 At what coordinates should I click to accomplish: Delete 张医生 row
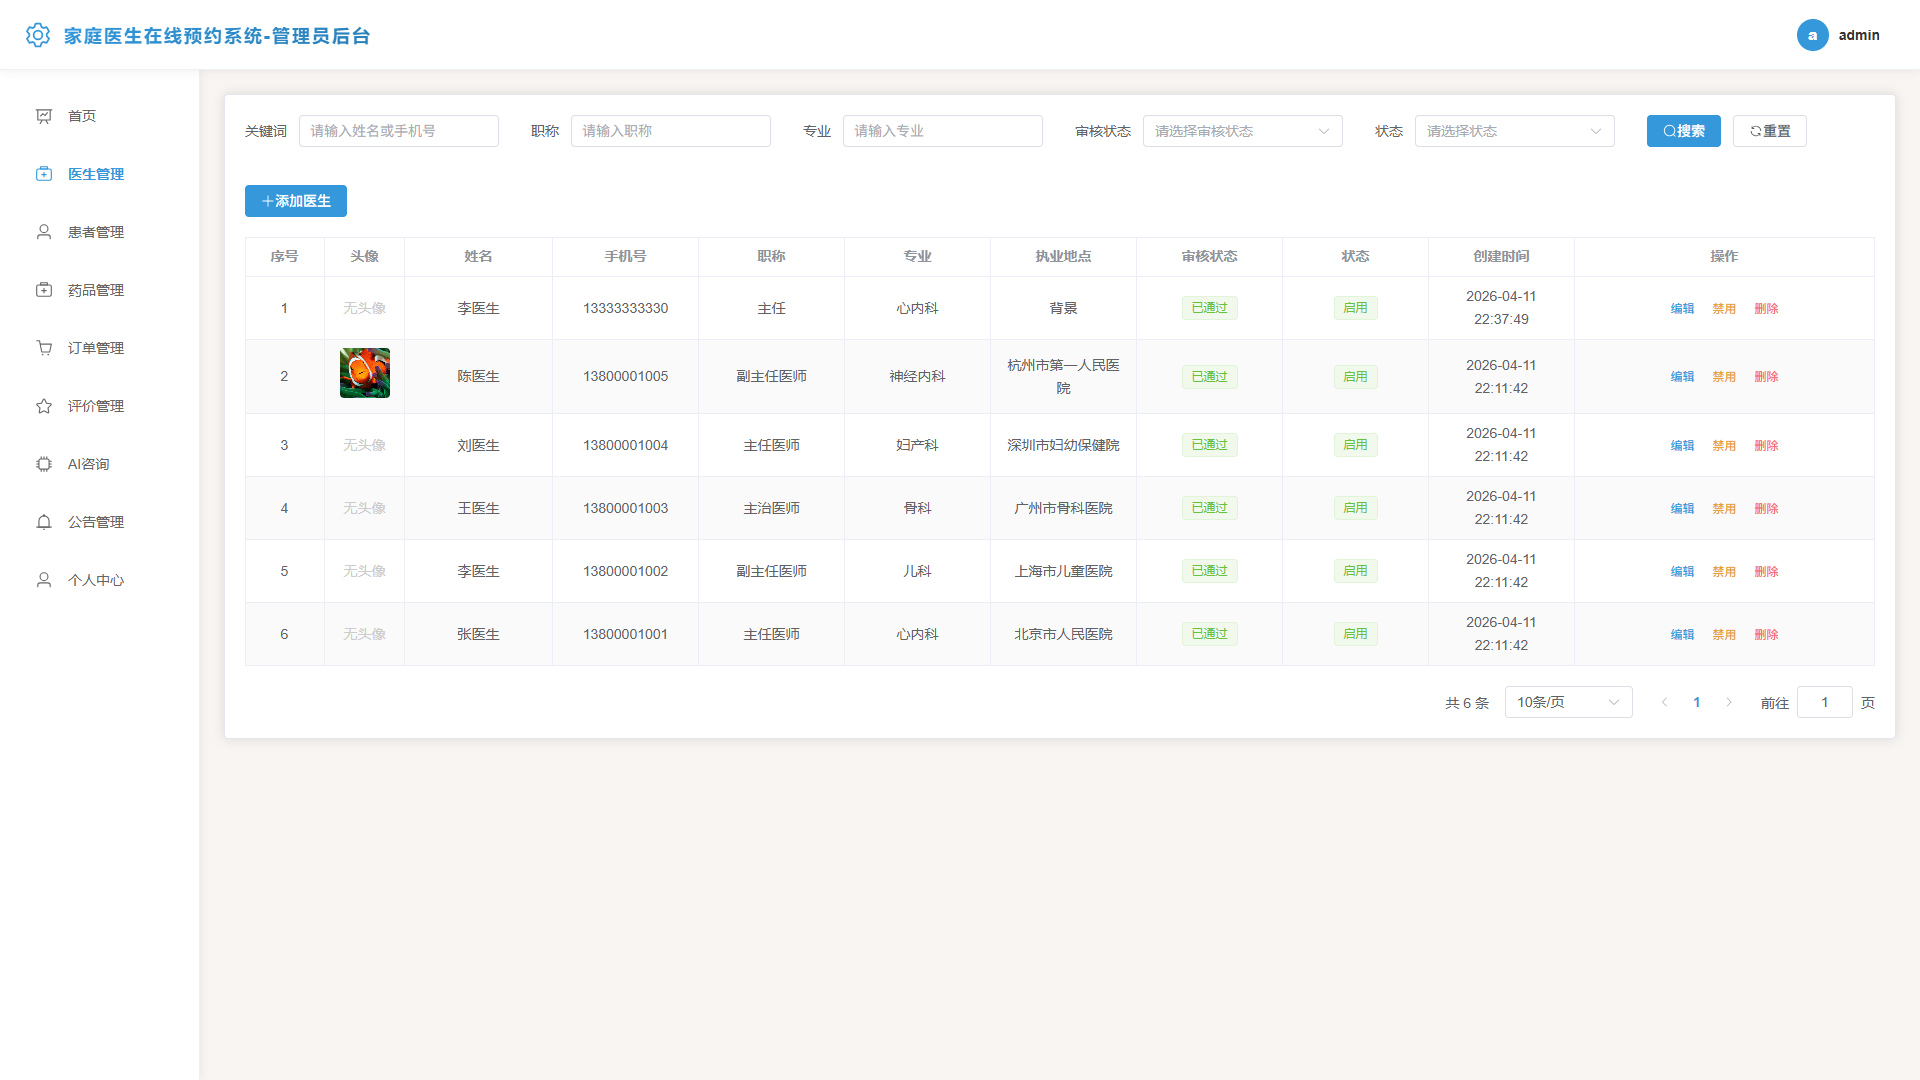click(1766, 635)
